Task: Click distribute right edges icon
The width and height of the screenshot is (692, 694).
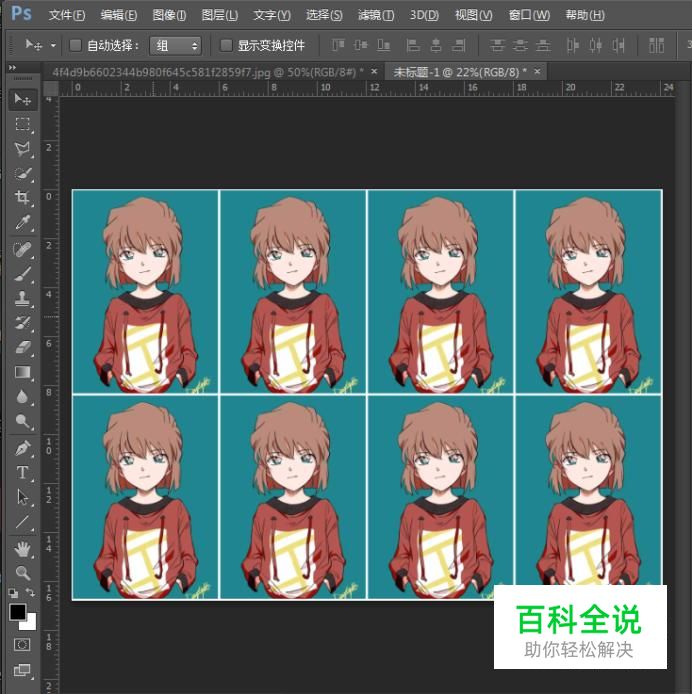Action: point(618,45)
